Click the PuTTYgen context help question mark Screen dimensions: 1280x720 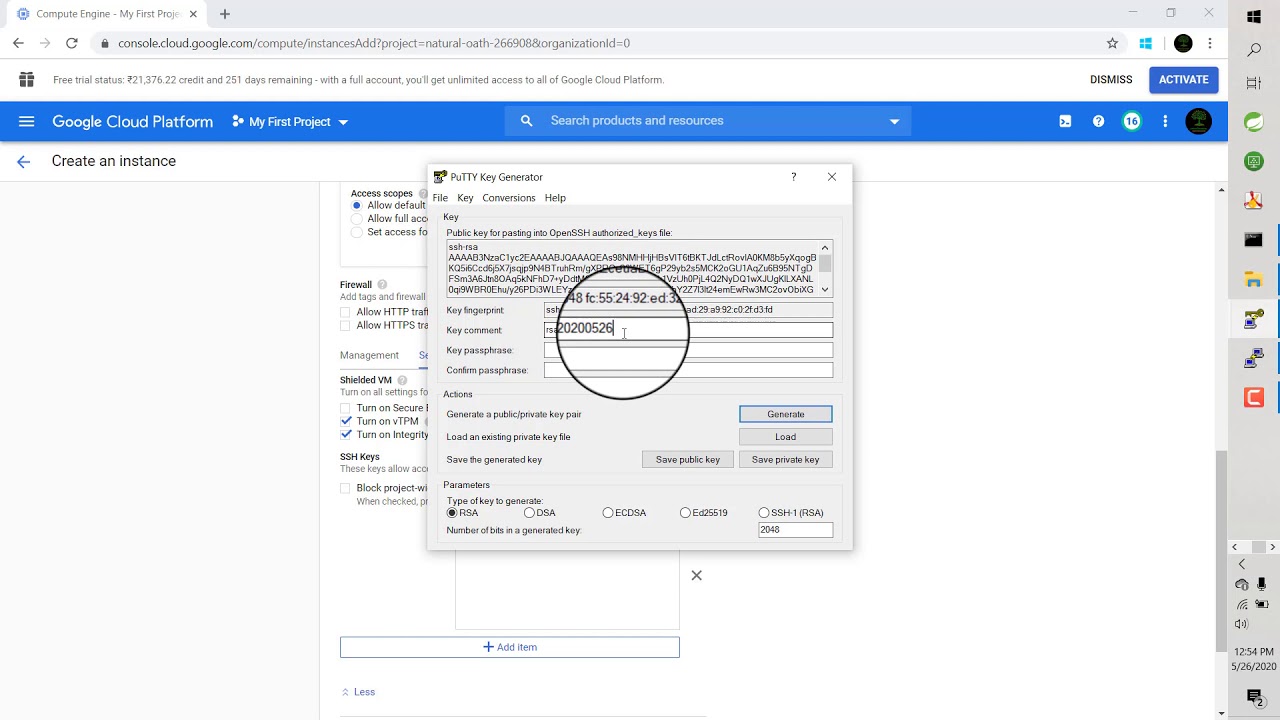click(x=794, y=177)
